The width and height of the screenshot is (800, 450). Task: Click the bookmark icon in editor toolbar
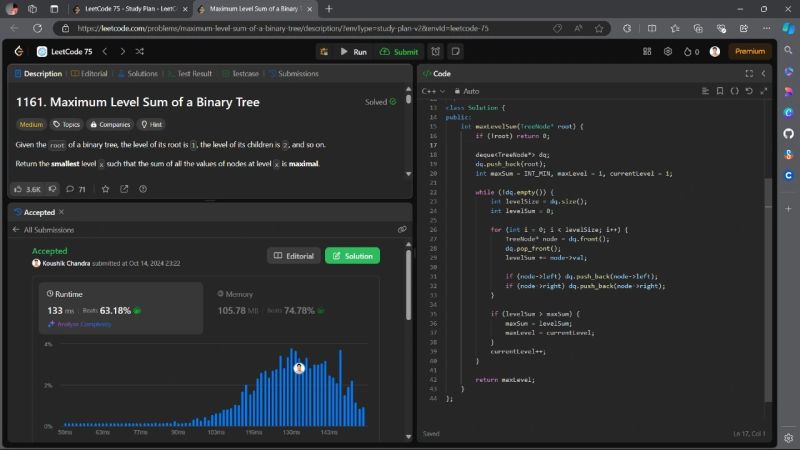pyautogui.click(x=720, y=91)
